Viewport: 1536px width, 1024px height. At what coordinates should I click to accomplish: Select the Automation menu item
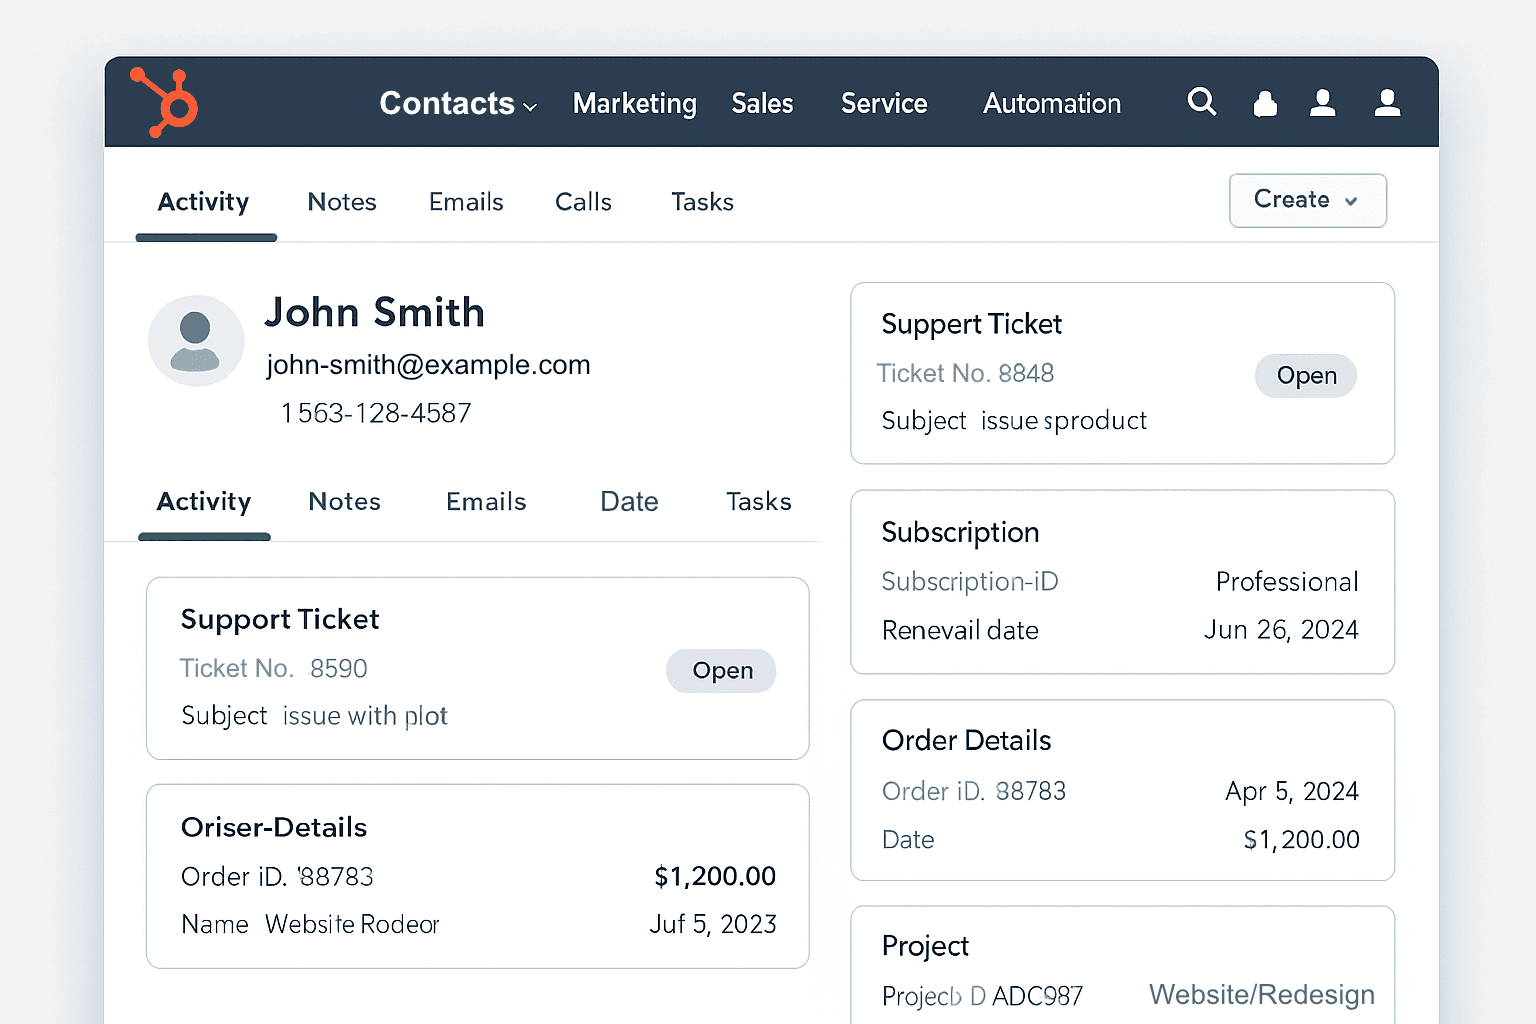coord(1051,104)
